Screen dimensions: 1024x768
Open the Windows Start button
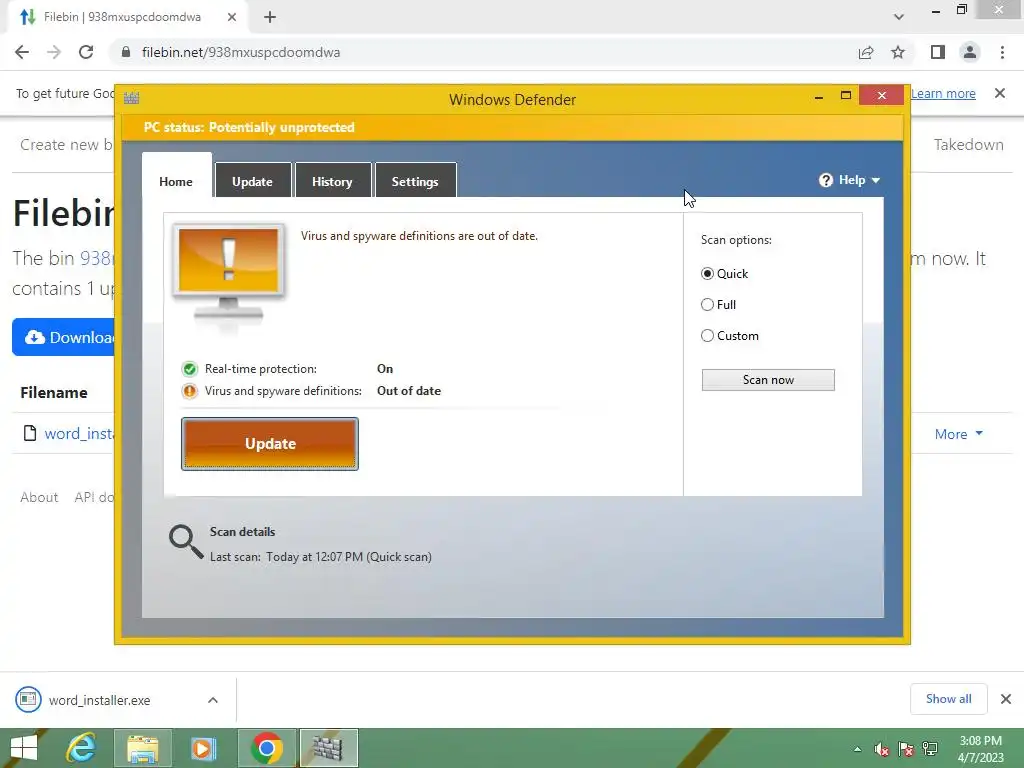24,748
